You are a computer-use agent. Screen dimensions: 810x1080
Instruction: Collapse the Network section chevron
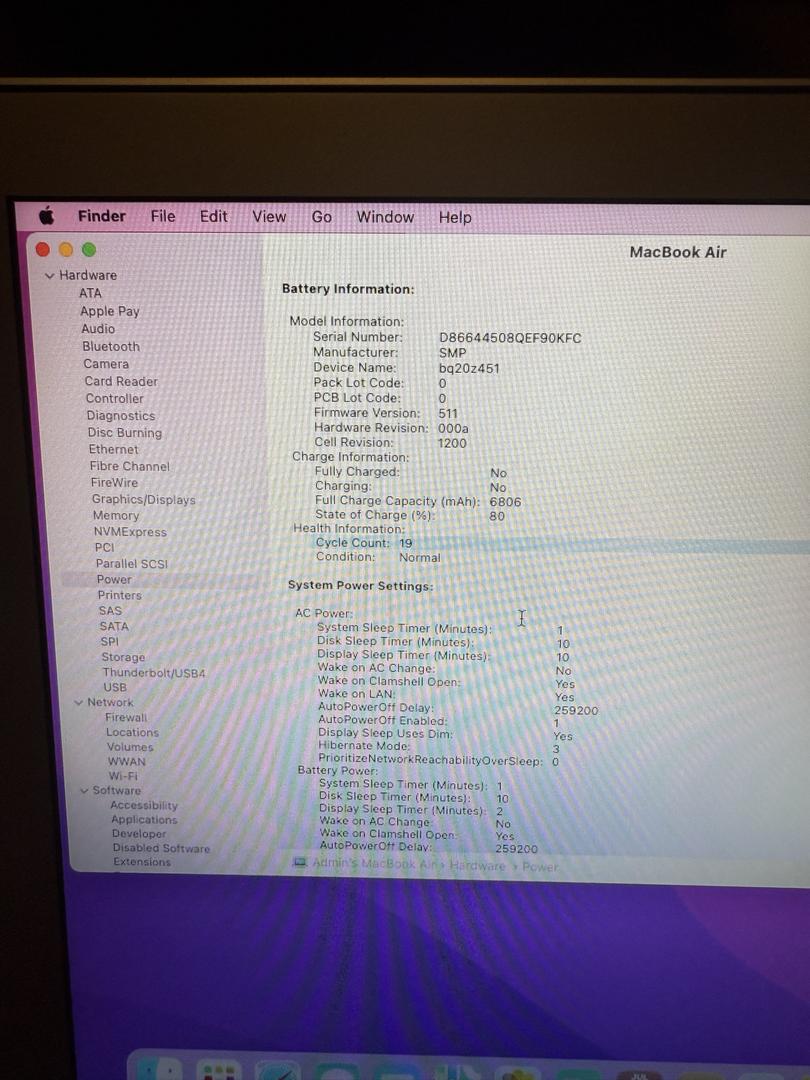(78, 703)
